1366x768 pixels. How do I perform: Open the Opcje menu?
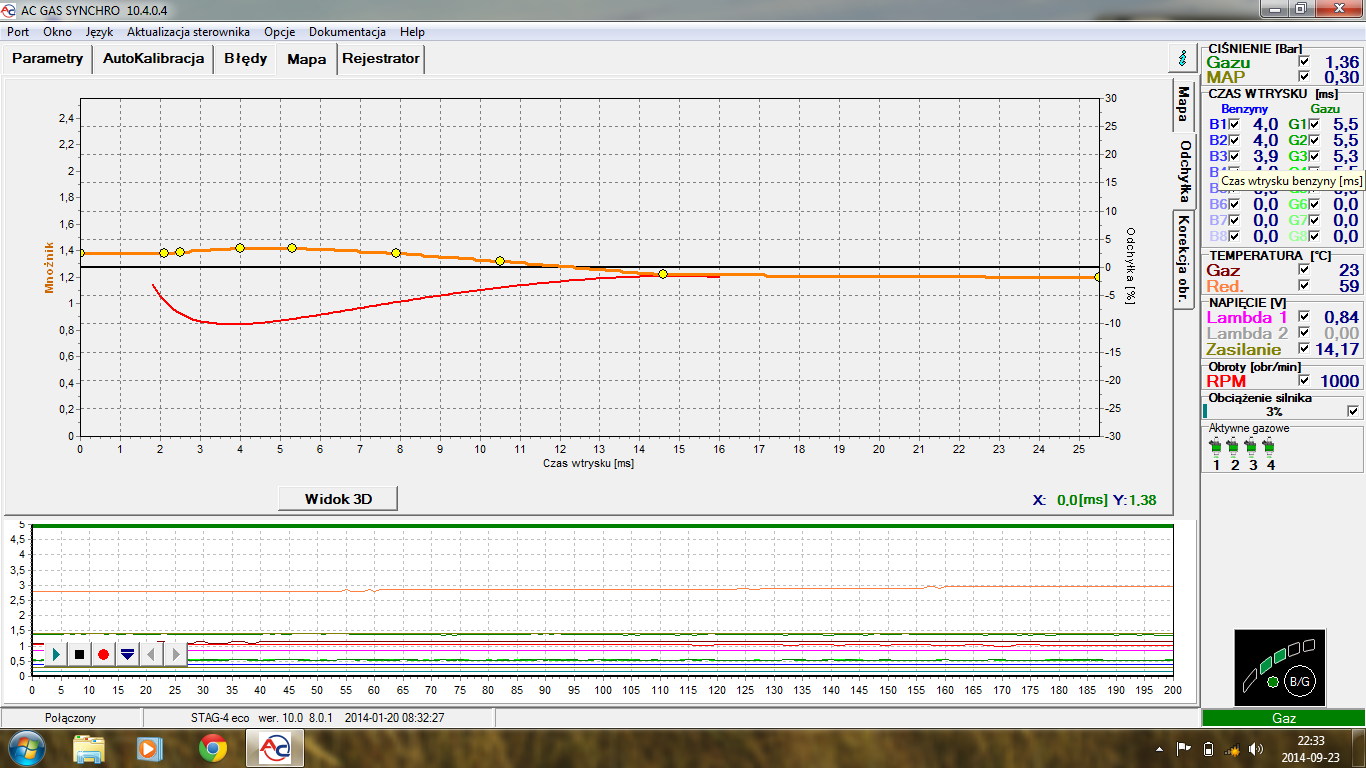[x=279, y=32]
